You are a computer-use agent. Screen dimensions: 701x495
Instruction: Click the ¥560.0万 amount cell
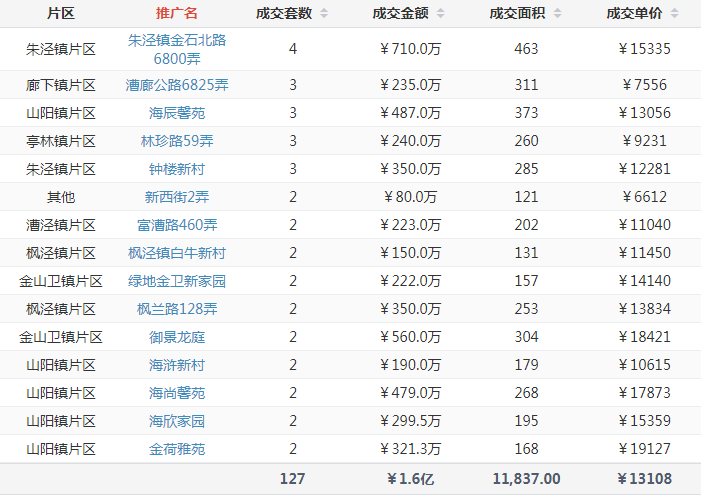tap(410, 337)
